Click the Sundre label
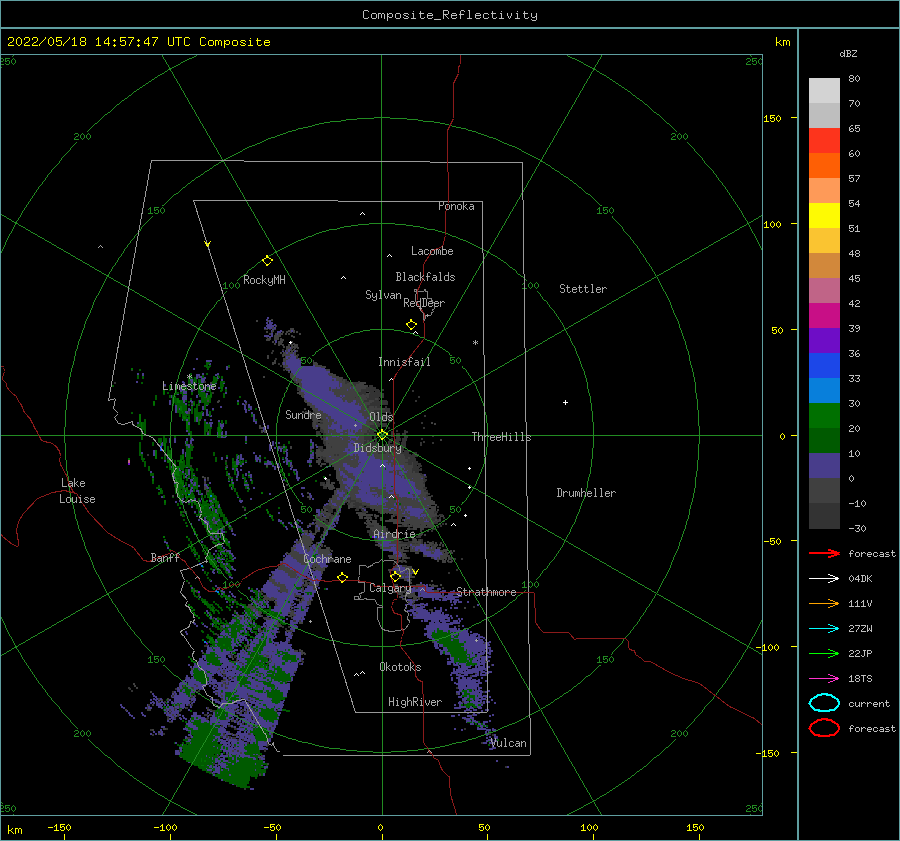 [303, 414]
